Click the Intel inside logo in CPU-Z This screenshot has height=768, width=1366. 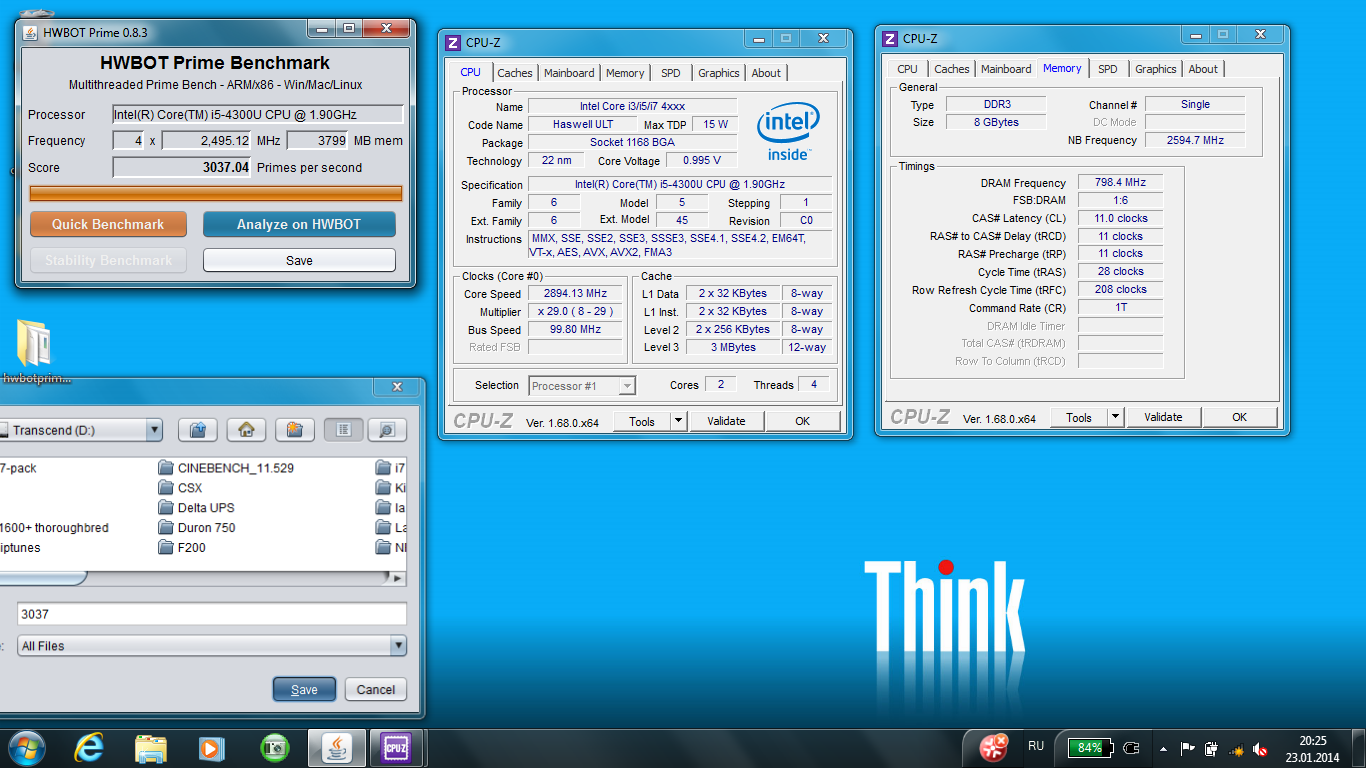pyautogui.click(x=789, y=130)
